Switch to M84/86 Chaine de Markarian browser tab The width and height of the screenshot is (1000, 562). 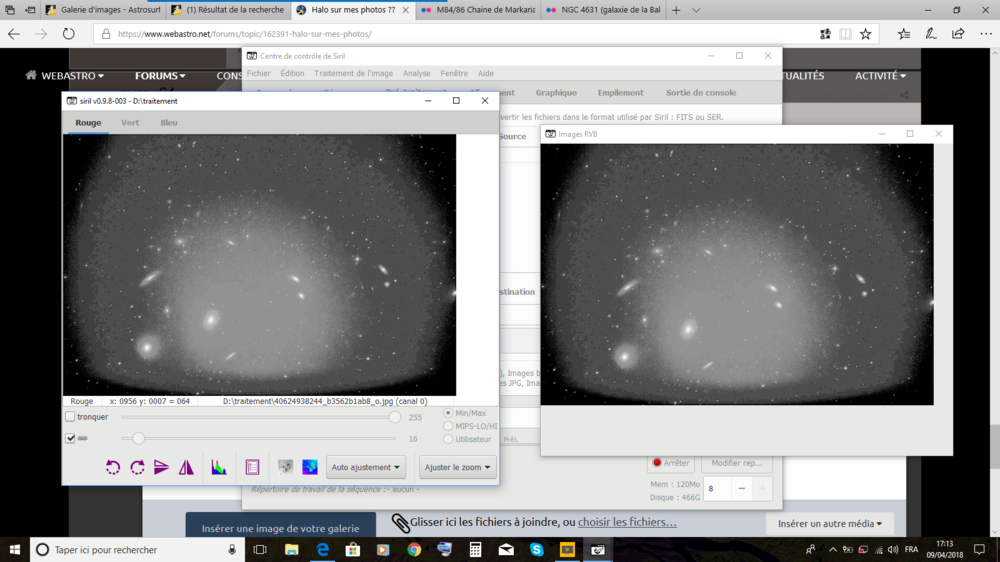coord(479,10)
